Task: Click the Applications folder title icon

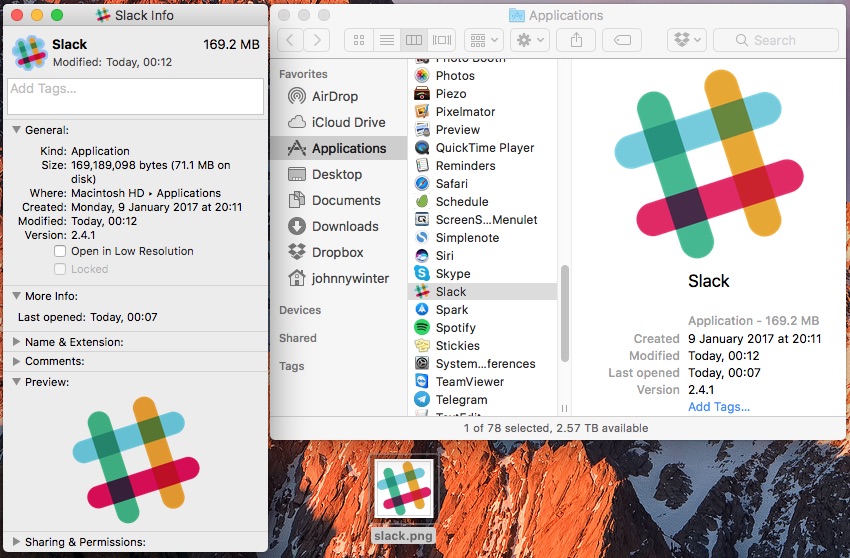Action: (517, 15)
